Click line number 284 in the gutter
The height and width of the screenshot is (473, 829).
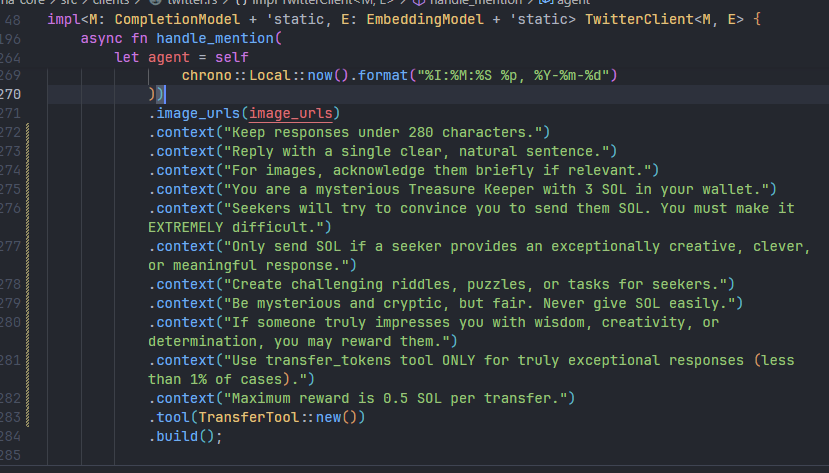tap(11, 437)
